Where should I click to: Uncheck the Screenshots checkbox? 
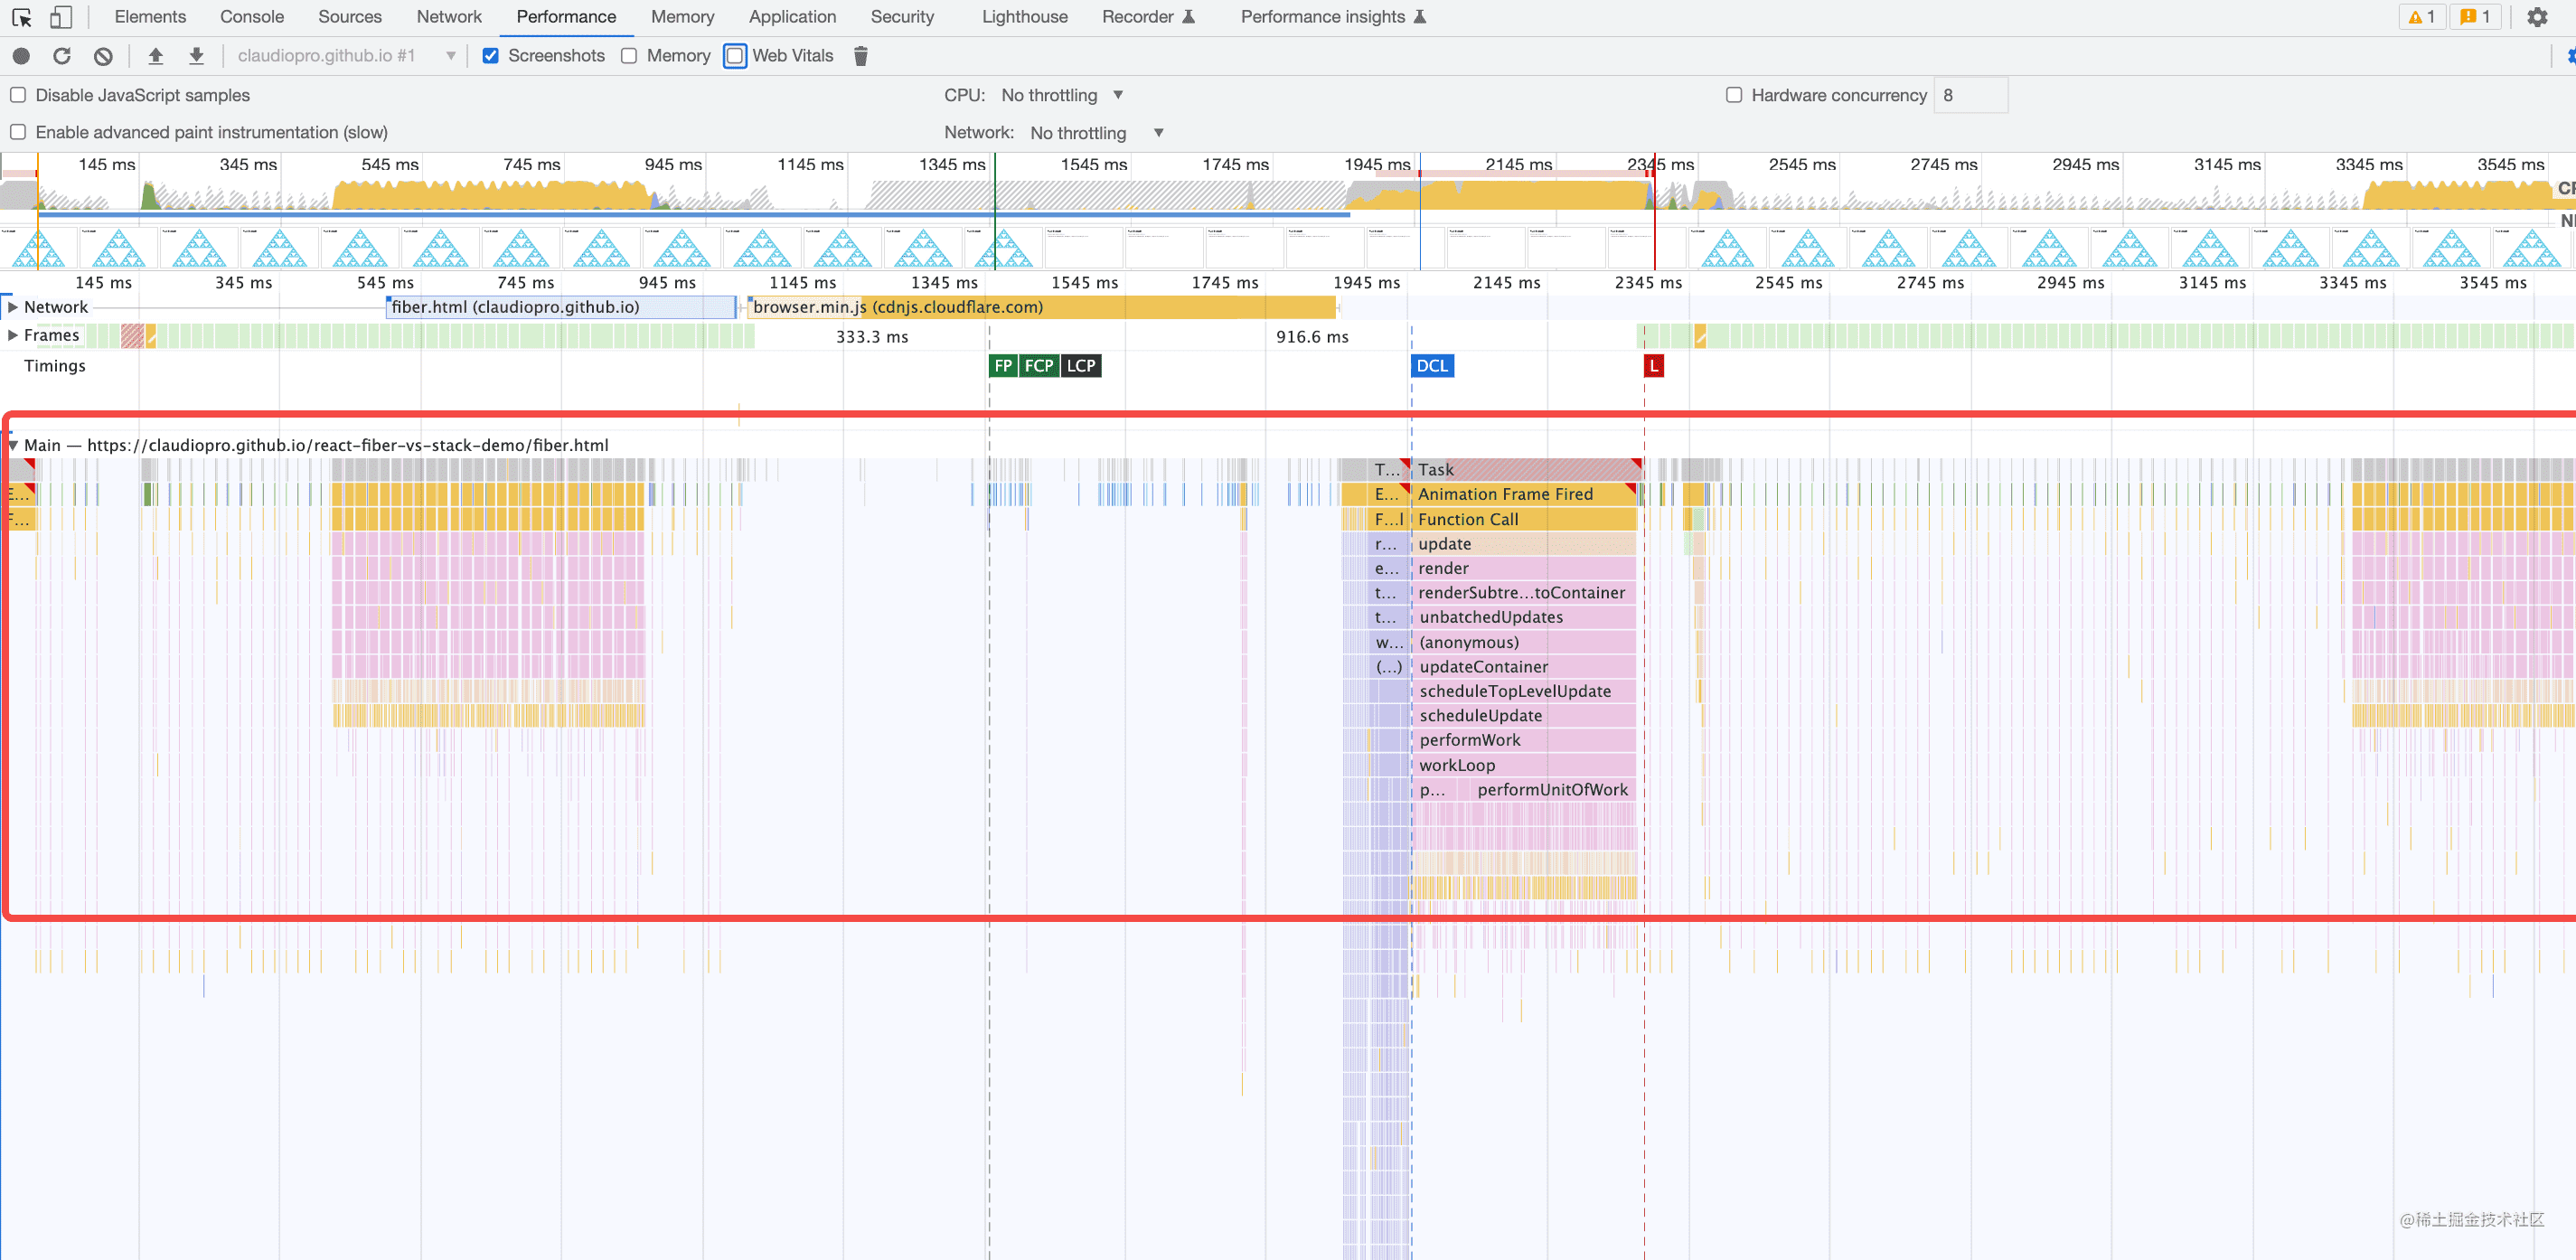490,56
